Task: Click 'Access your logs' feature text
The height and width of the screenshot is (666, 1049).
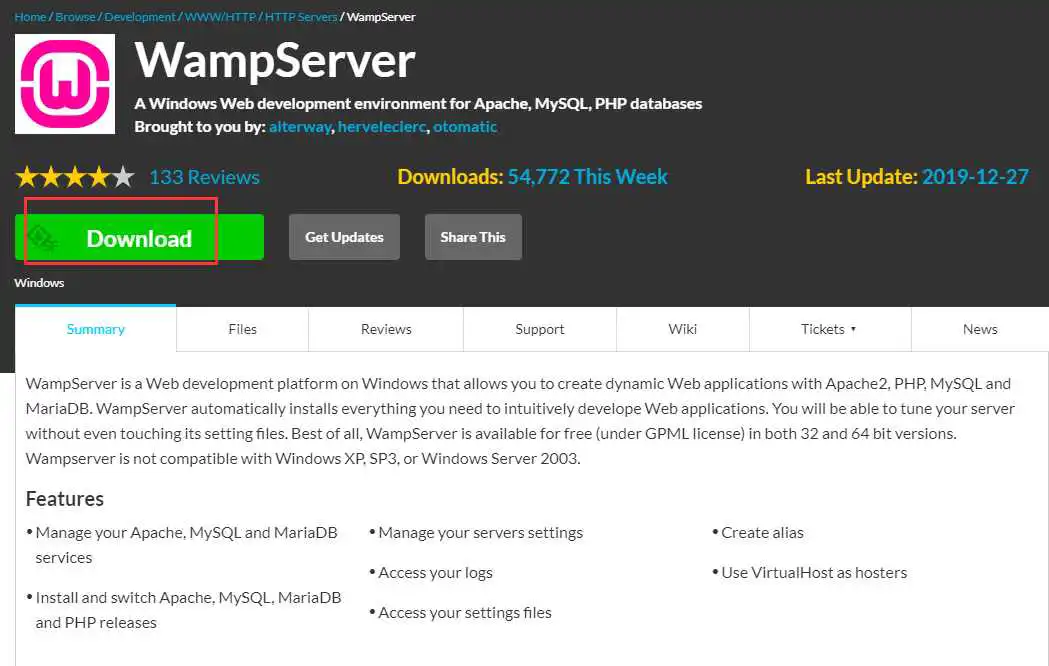Action: pyautogui.click(x=436, y=573)
